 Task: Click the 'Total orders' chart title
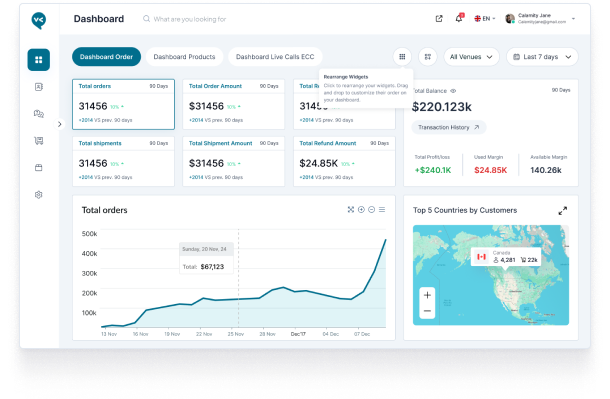pyautogui.click(x=105, y=210)
